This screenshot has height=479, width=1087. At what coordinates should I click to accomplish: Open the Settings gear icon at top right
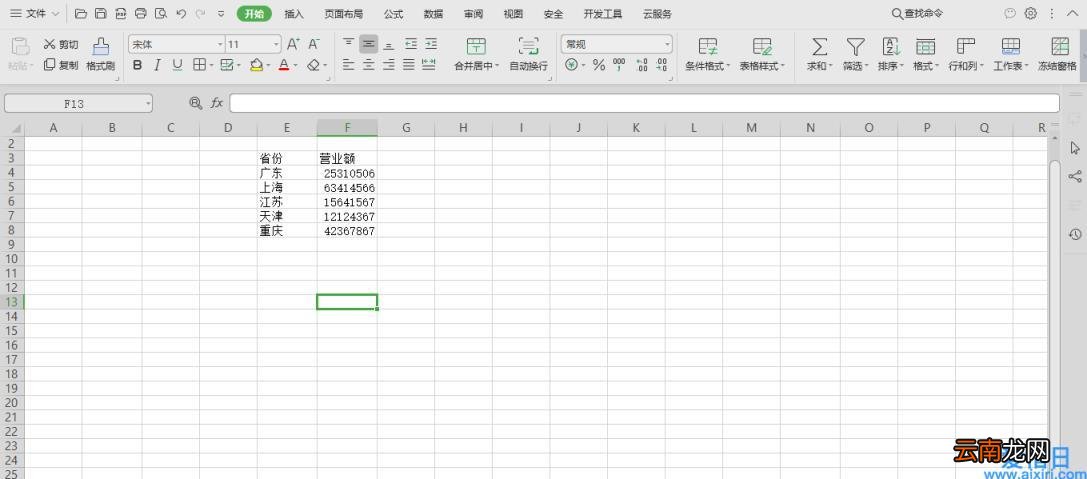(x=1031, y=13)
